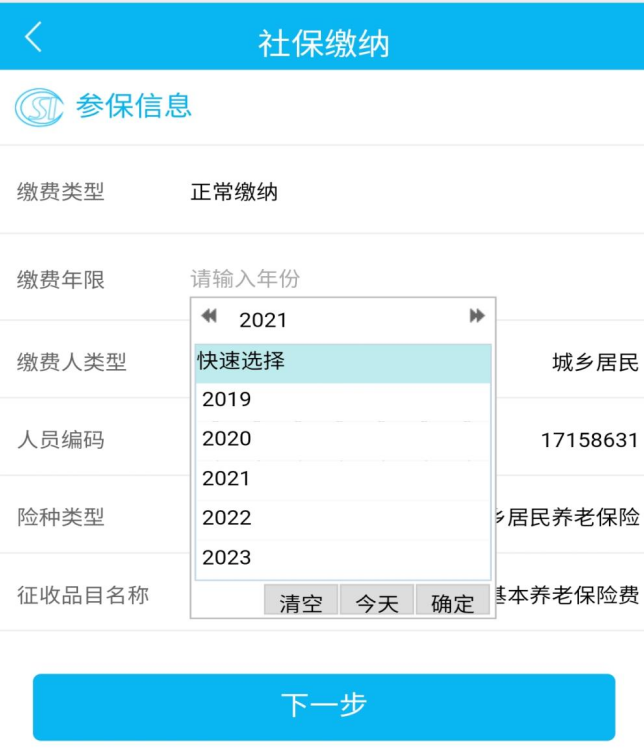Image resolution: width=644 pixels, height=753 pixels.
Task: Pick 2022 from quick select list
Action: coord(343,518)
